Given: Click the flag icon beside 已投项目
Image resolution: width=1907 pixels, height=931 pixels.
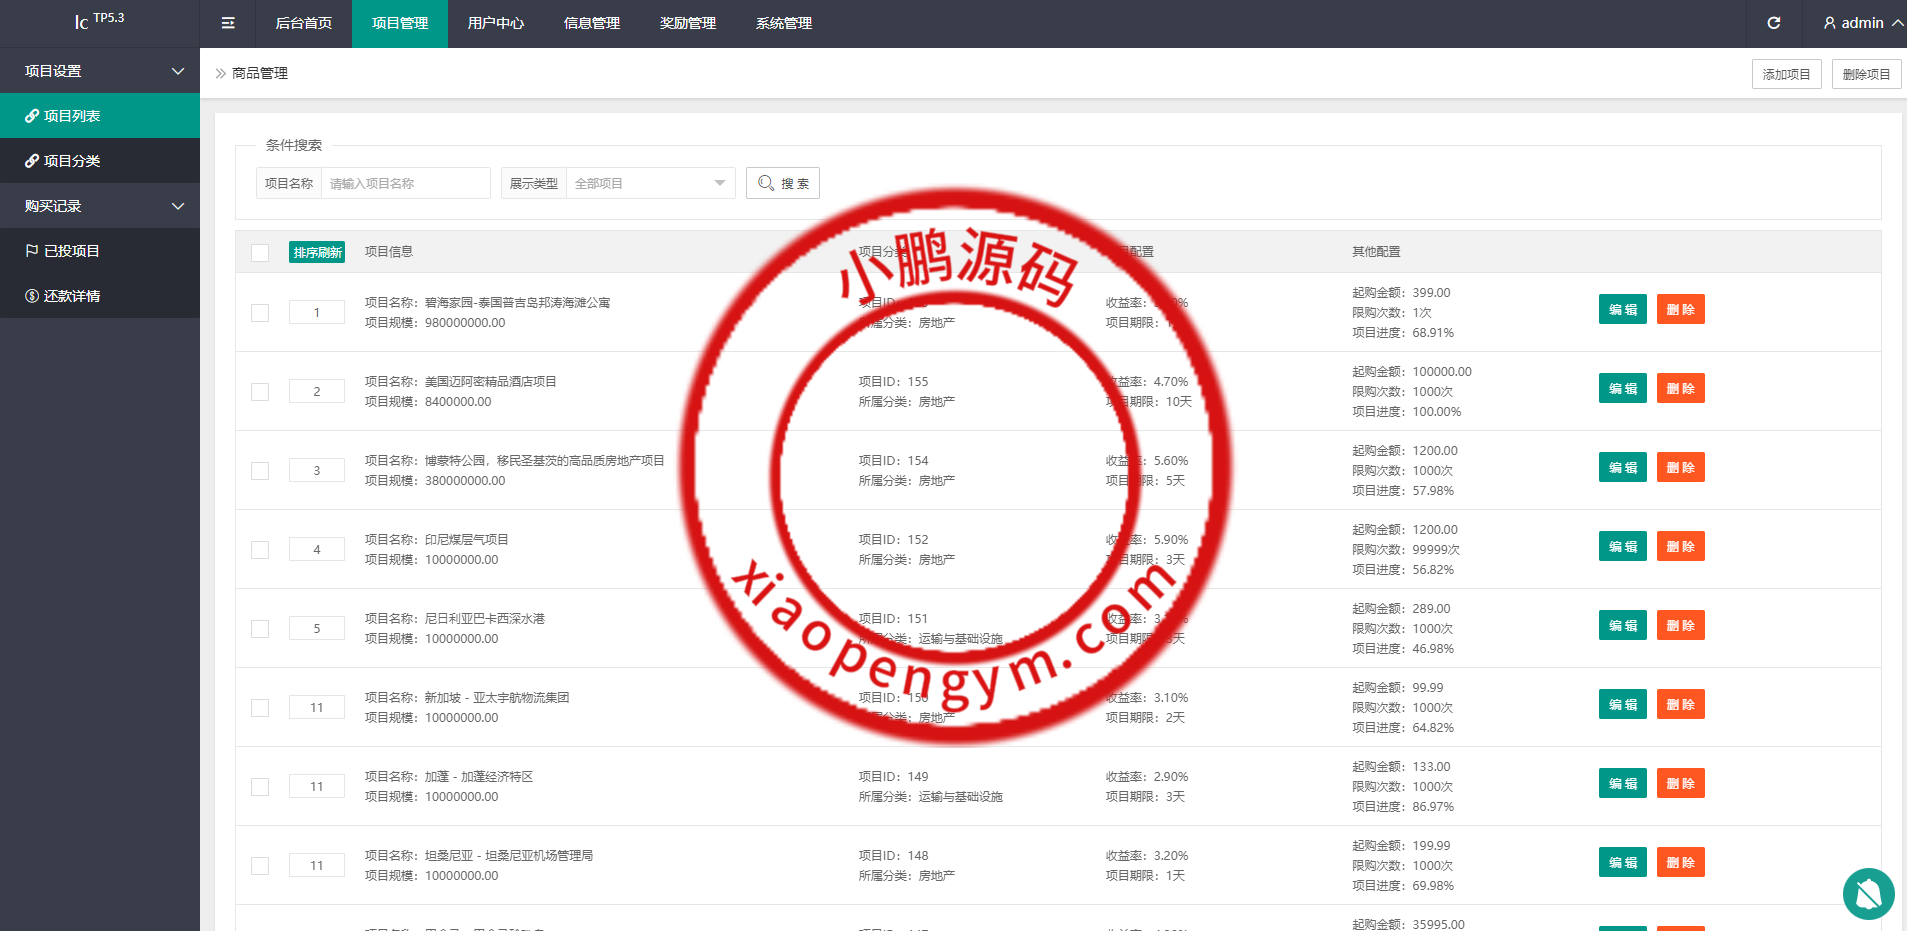Looking at the screenshot, I should (32, 251).
